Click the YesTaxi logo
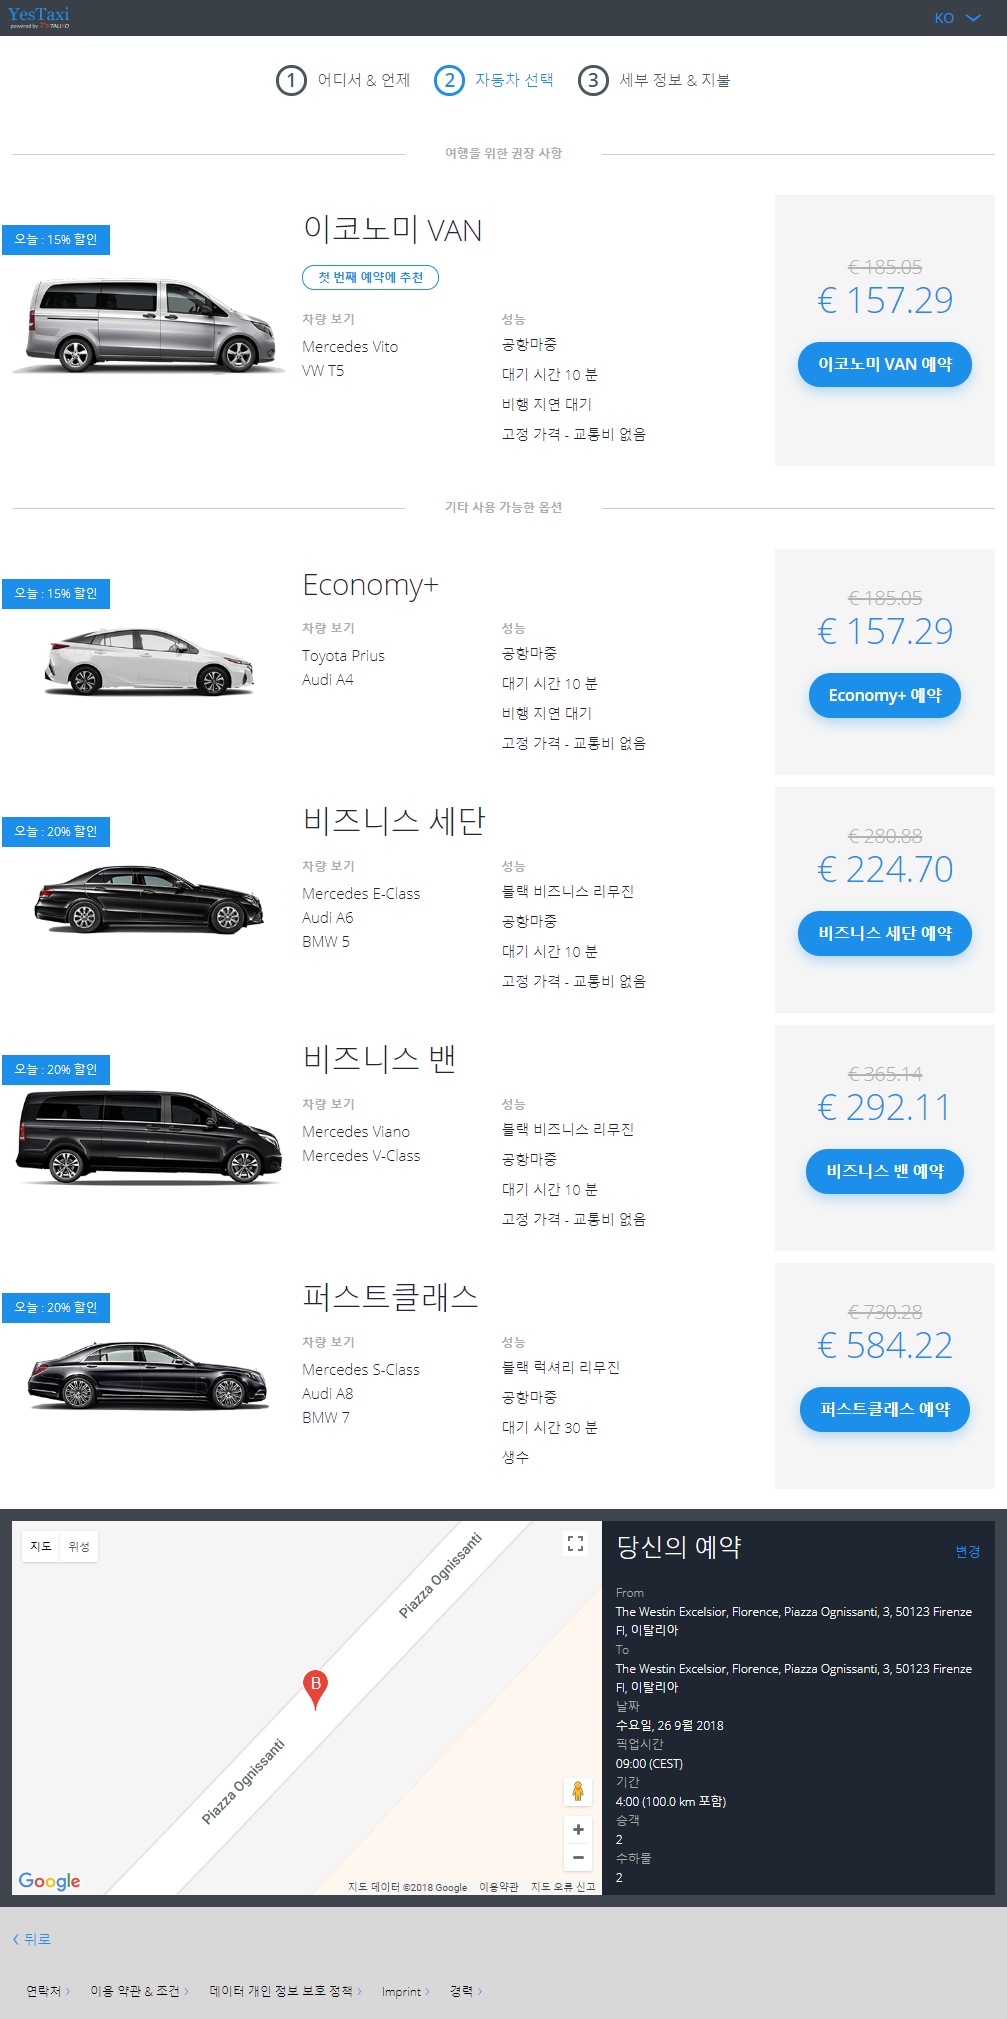 pyautogui.click(x=39, y=17)
